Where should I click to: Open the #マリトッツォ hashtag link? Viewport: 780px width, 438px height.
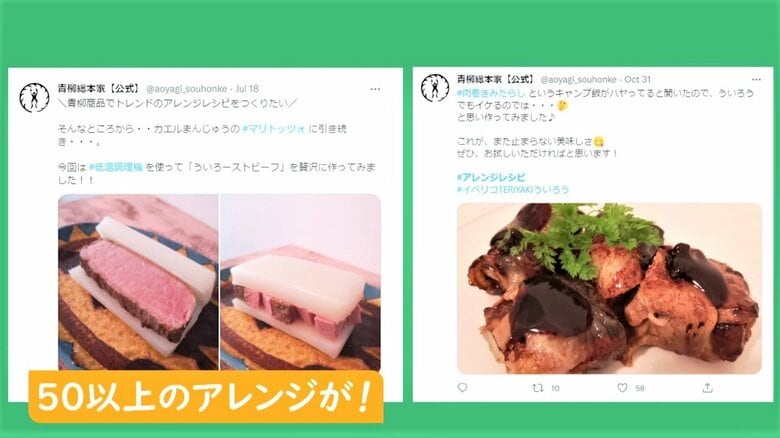(x=274, y=129)
